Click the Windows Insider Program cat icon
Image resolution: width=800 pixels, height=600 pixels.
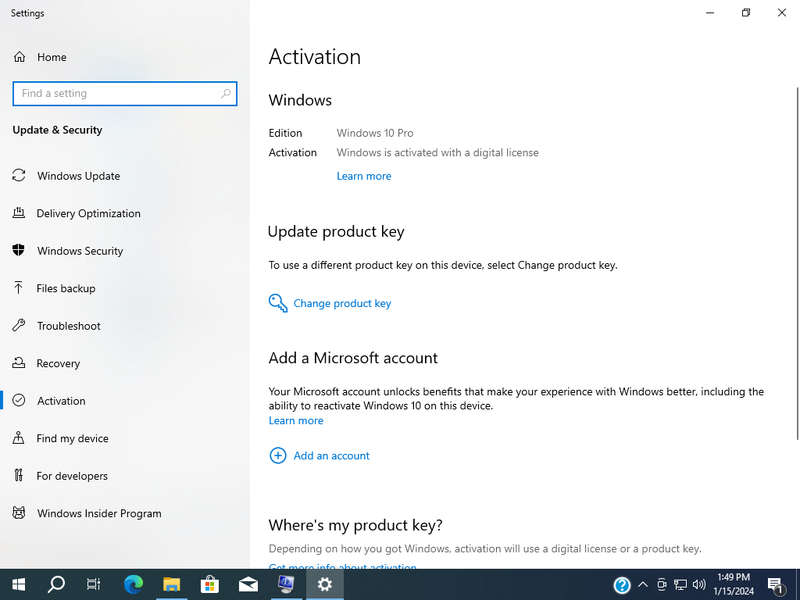click(x=19, y=513)
